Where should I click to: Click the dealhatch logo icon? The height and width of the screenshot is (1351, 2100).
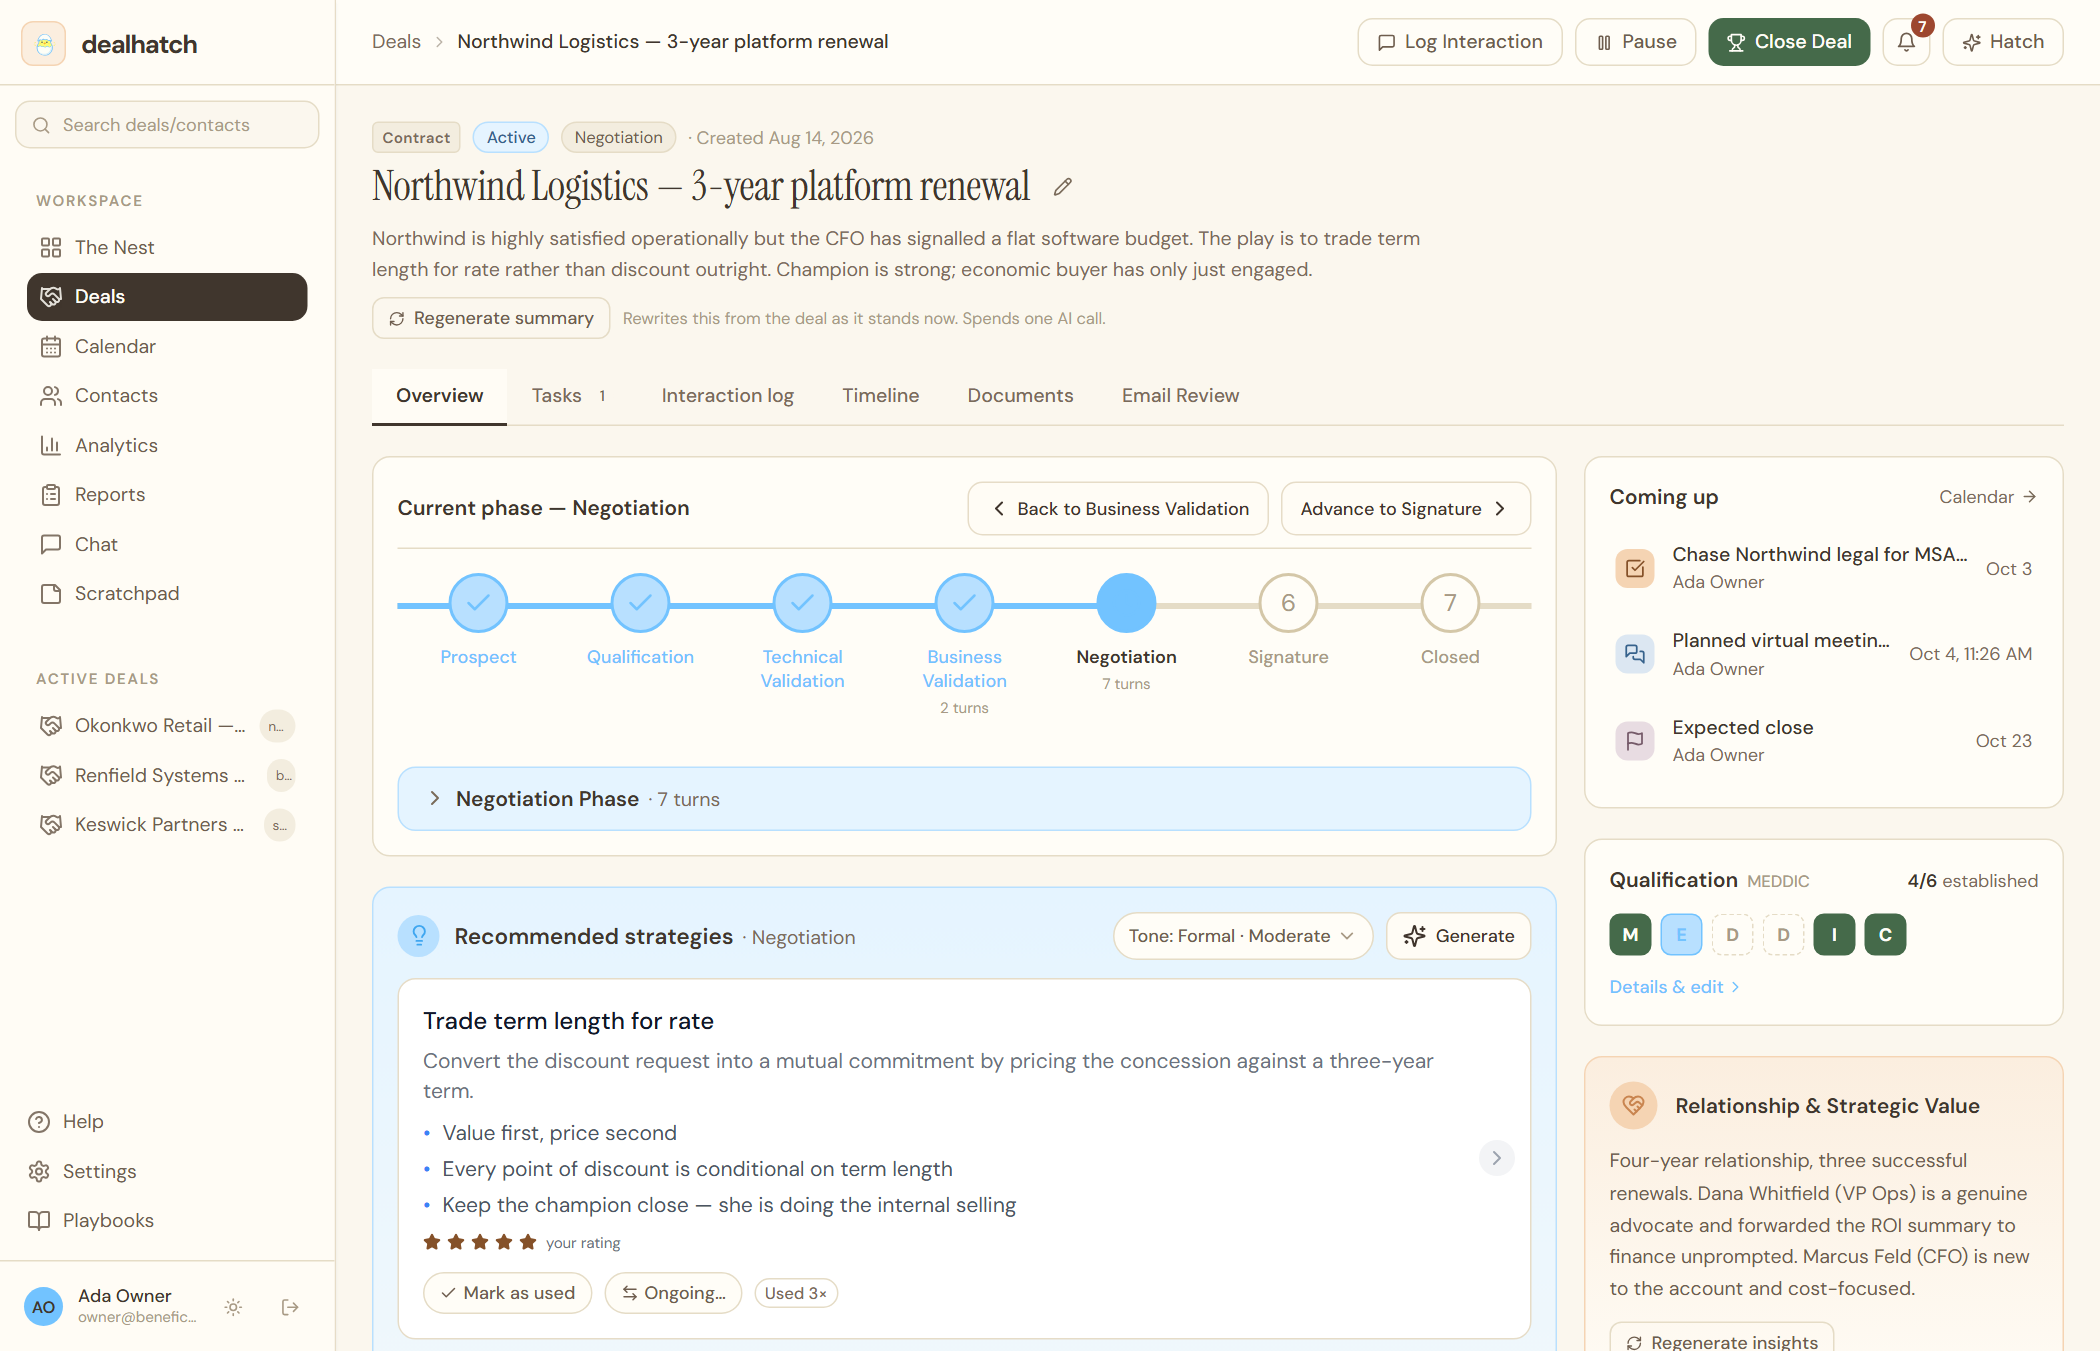[44, 44]
